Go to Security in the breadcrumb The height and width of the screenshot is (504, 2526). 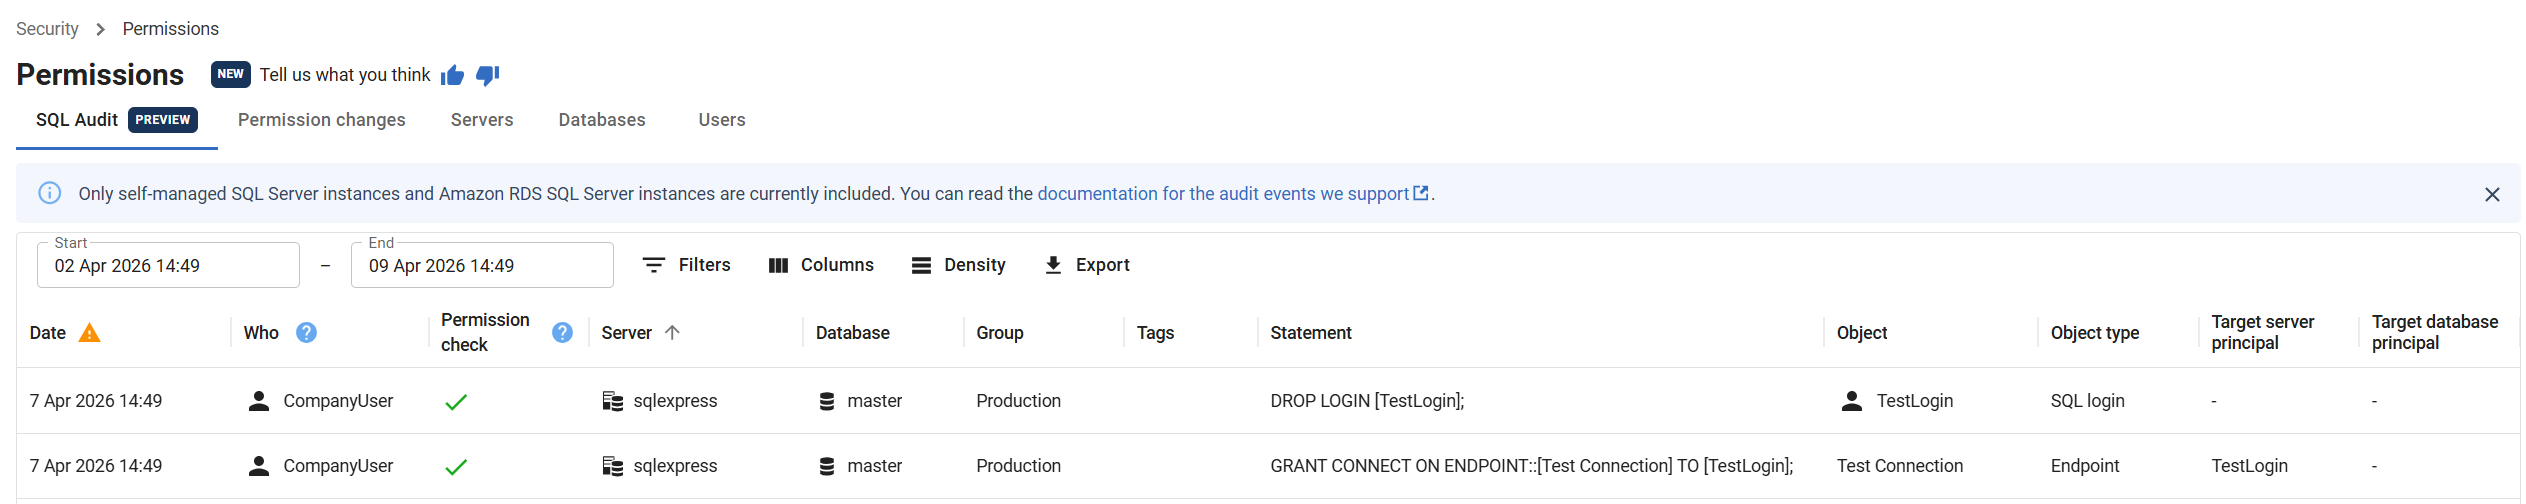coord(47,29)
